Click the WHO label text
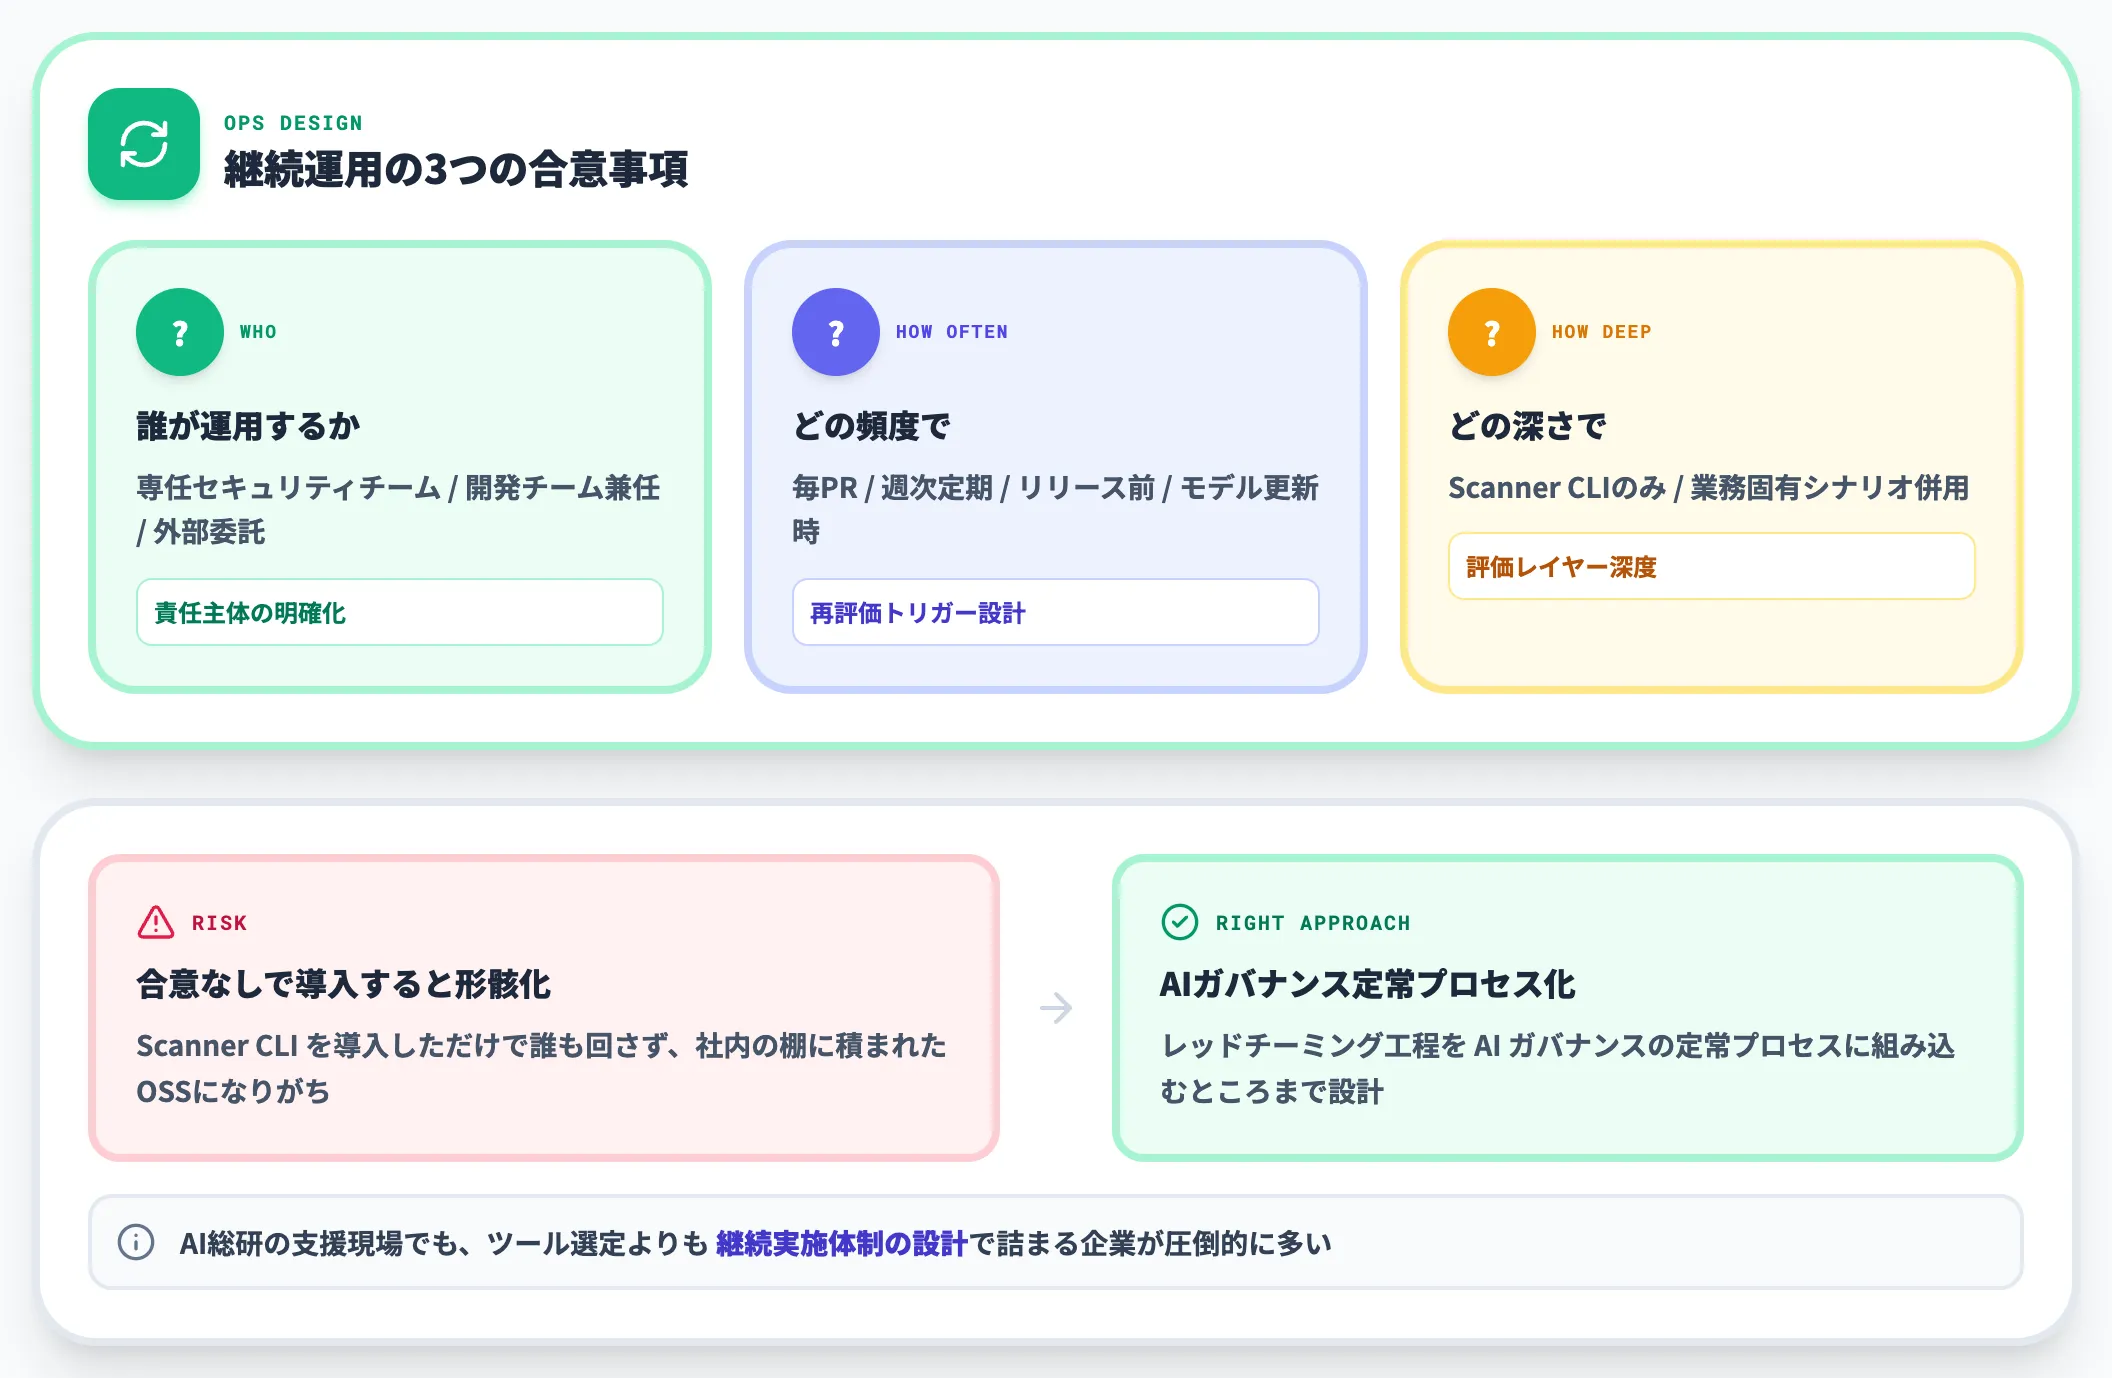The width and height of the screenshot is (2112, 1378). point(258,332)
